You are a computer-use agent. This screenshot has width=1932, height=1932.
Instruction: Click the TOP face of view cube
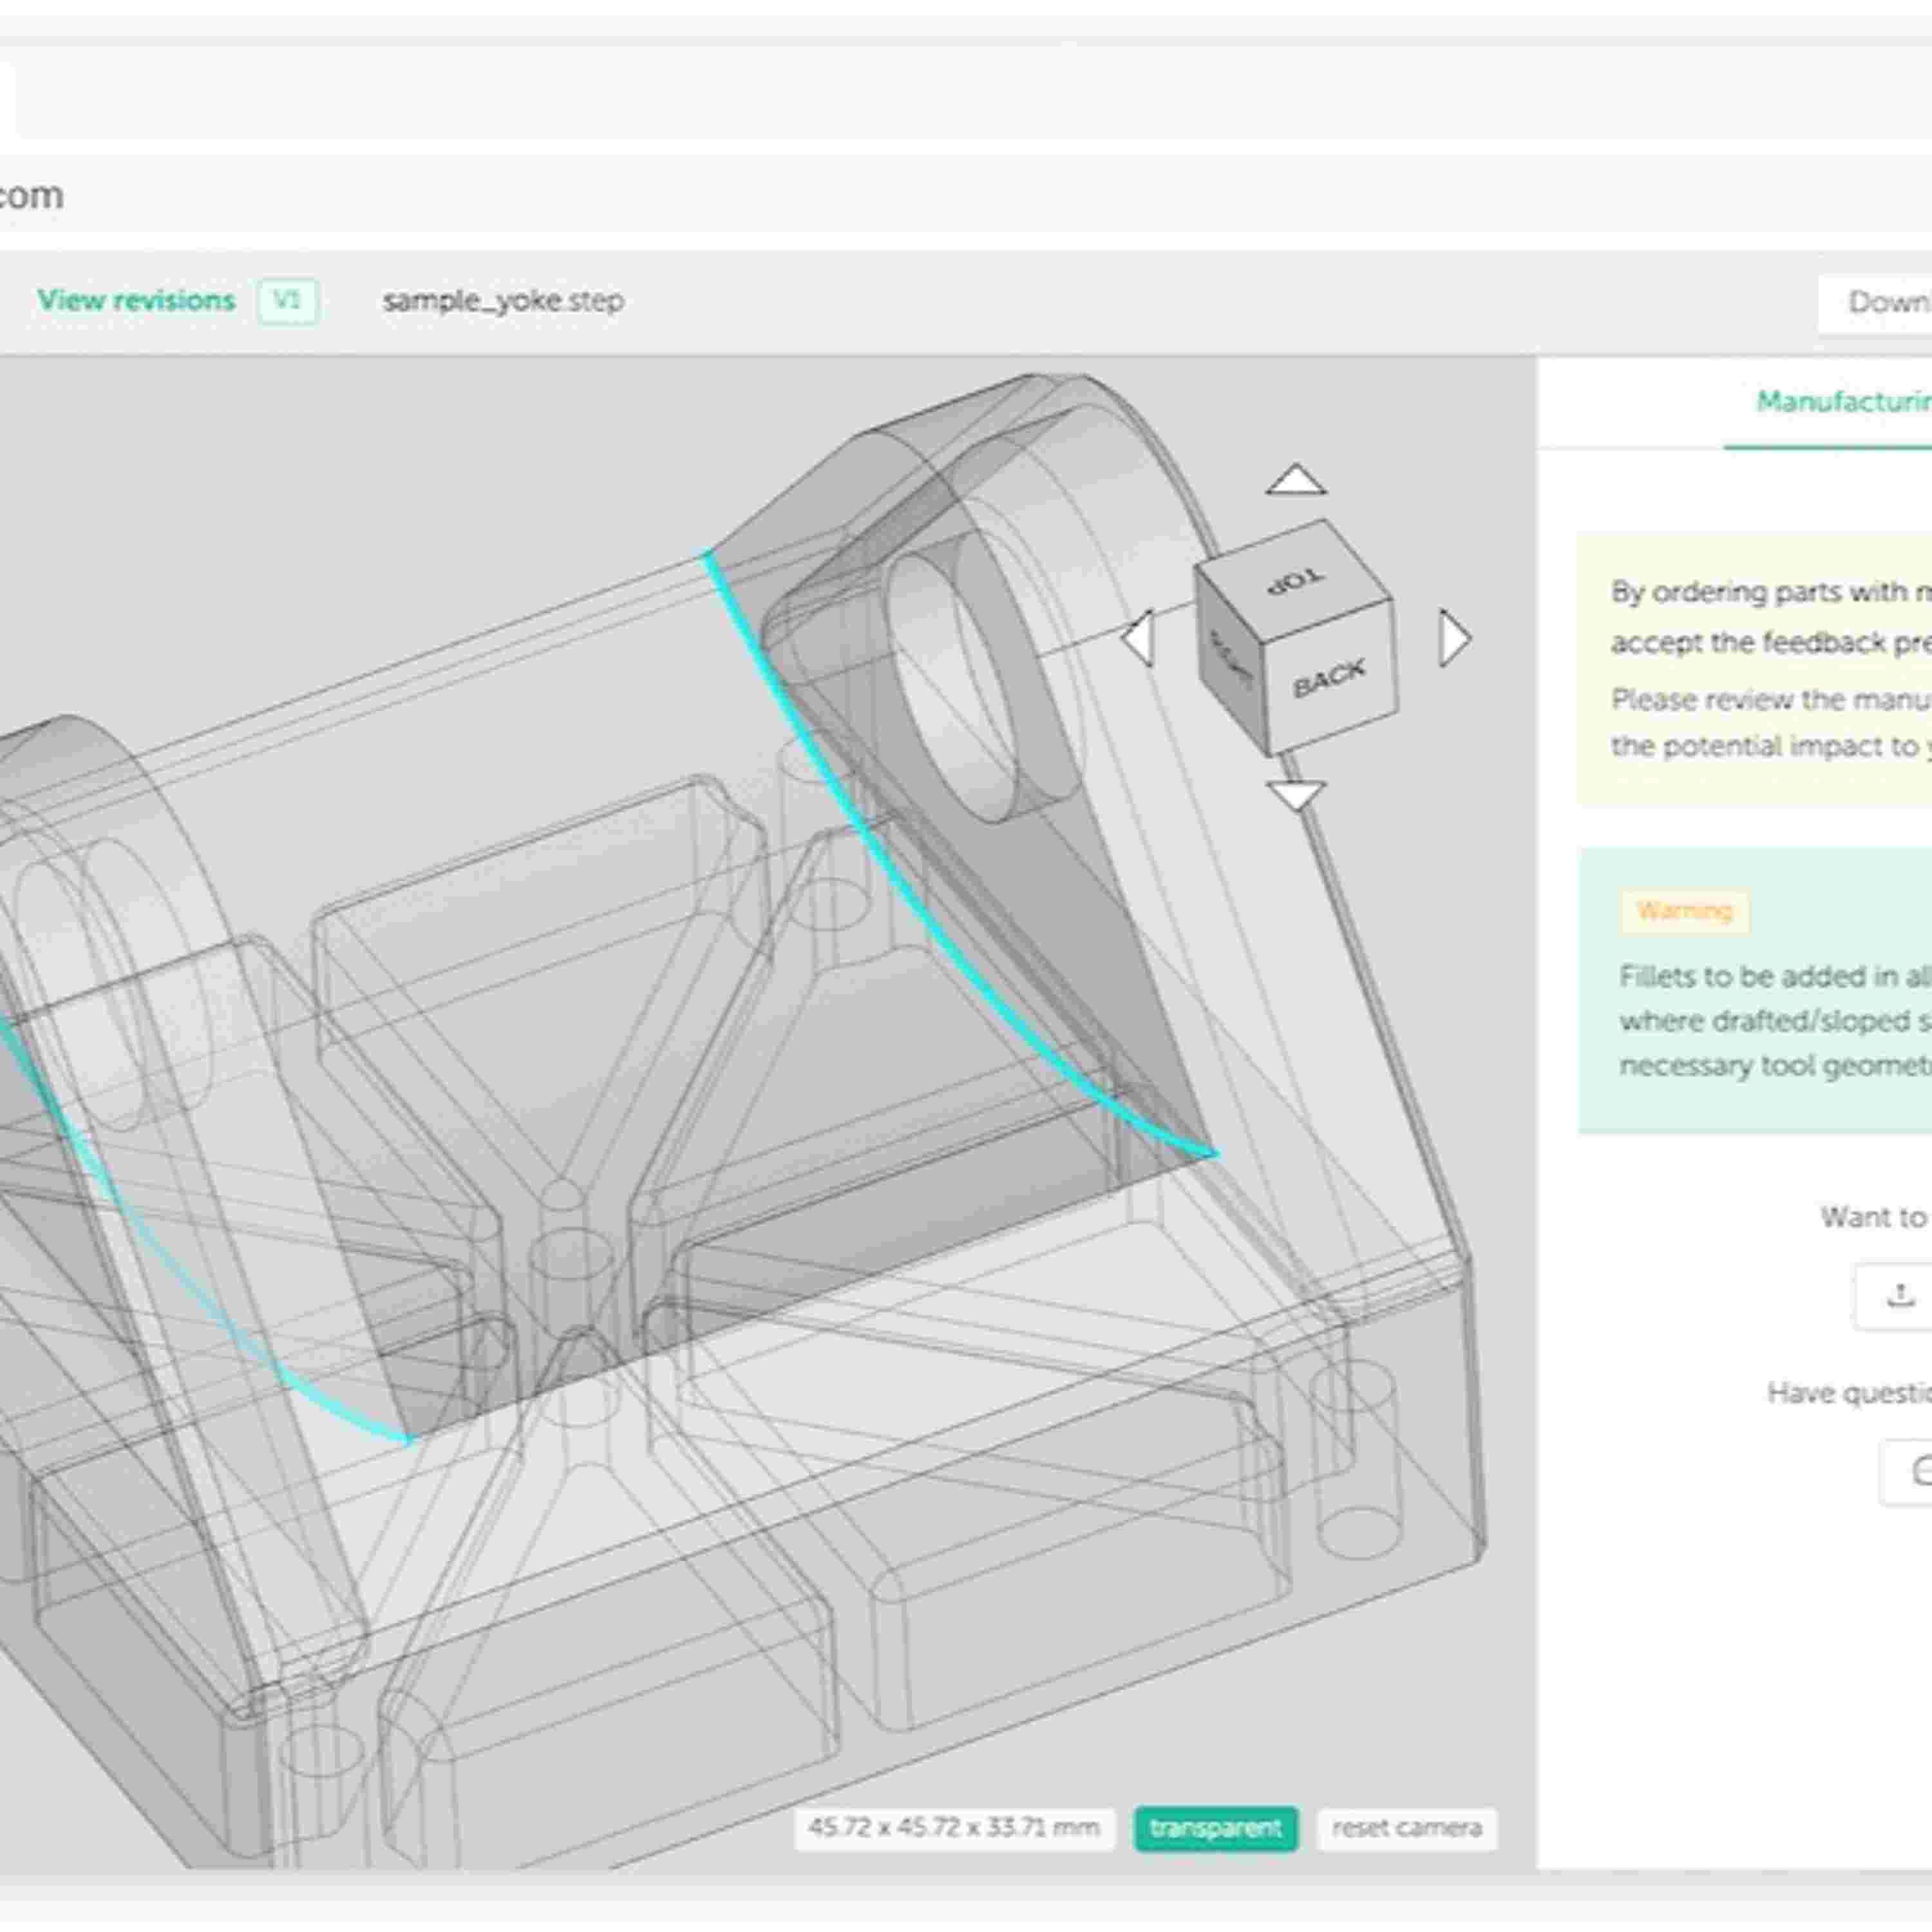pyautogui.click(x=1297, y=582)
